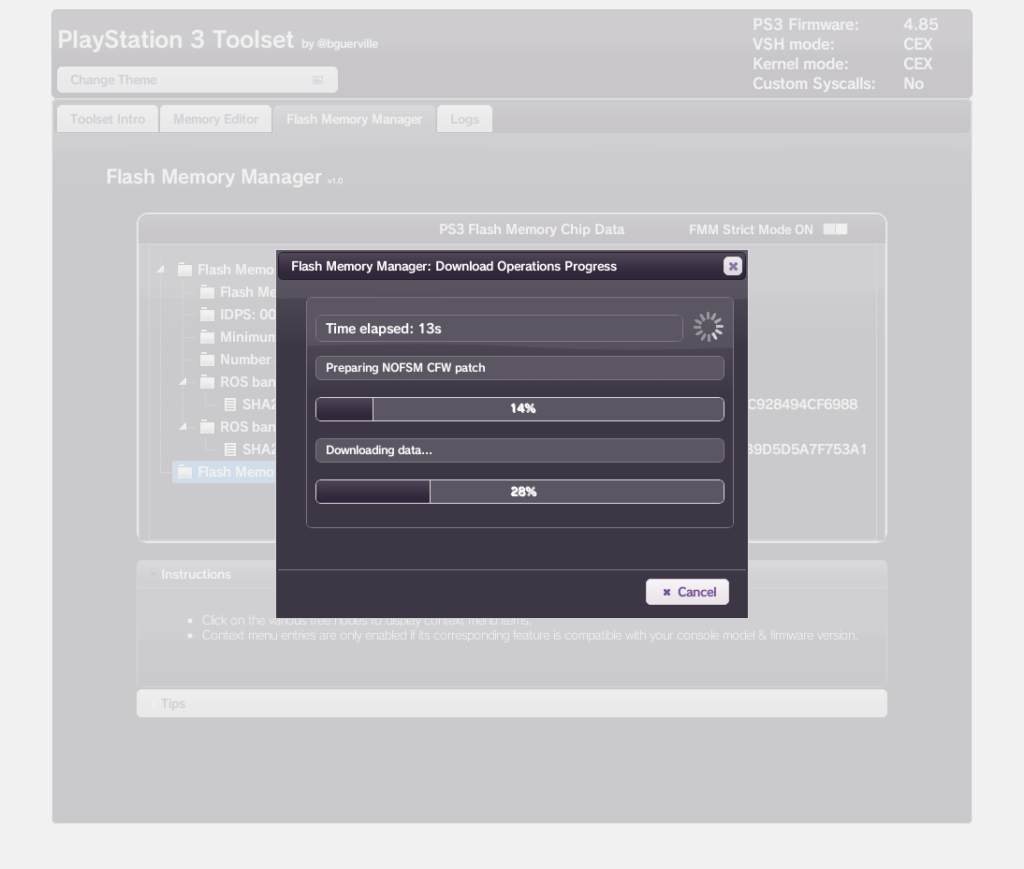The width and height of the screenshot is (1024, 869).
Task: Select the Flash Memory Manager tab
Action: [x=354, y=119]
